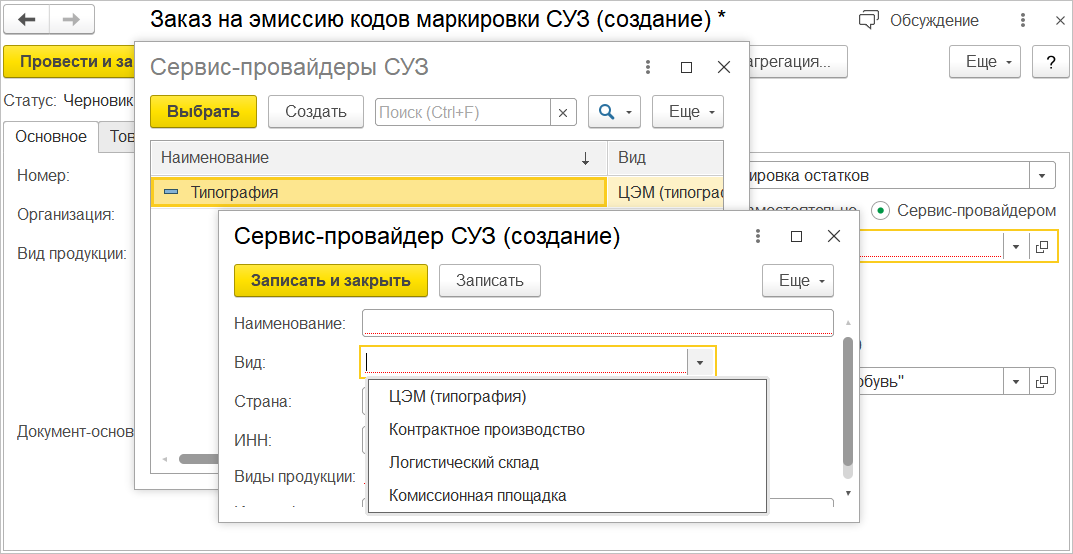The height and width of the screenshot is (554, 1073).
Task: Open the Еще menu in the creation dialog
Action: [x=798, y=281]
